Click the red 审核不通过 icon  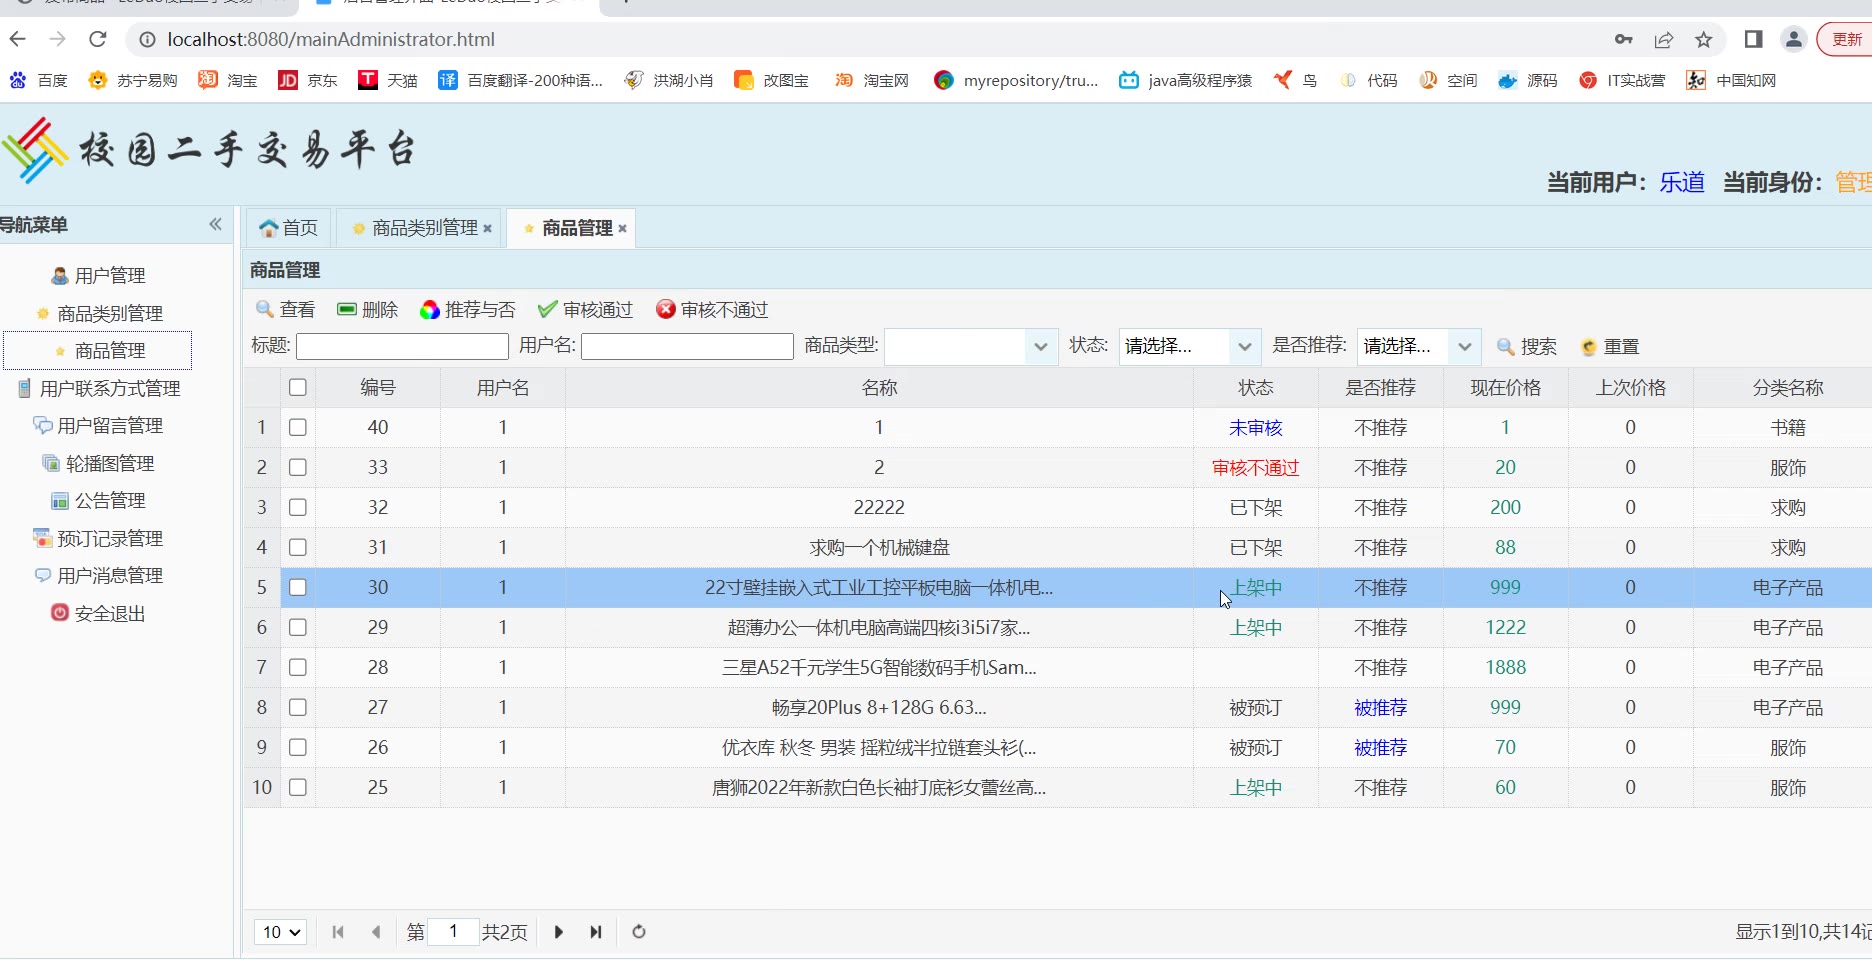(x=665, y=310)
